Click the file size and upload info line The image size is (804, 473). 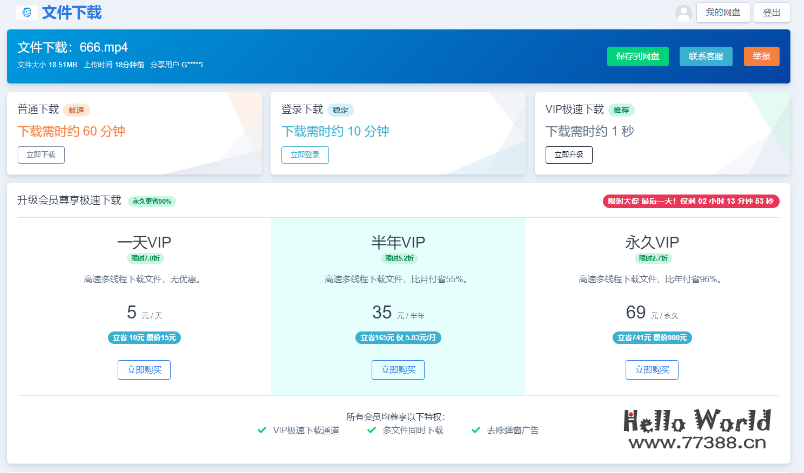(x=110, y=65)
